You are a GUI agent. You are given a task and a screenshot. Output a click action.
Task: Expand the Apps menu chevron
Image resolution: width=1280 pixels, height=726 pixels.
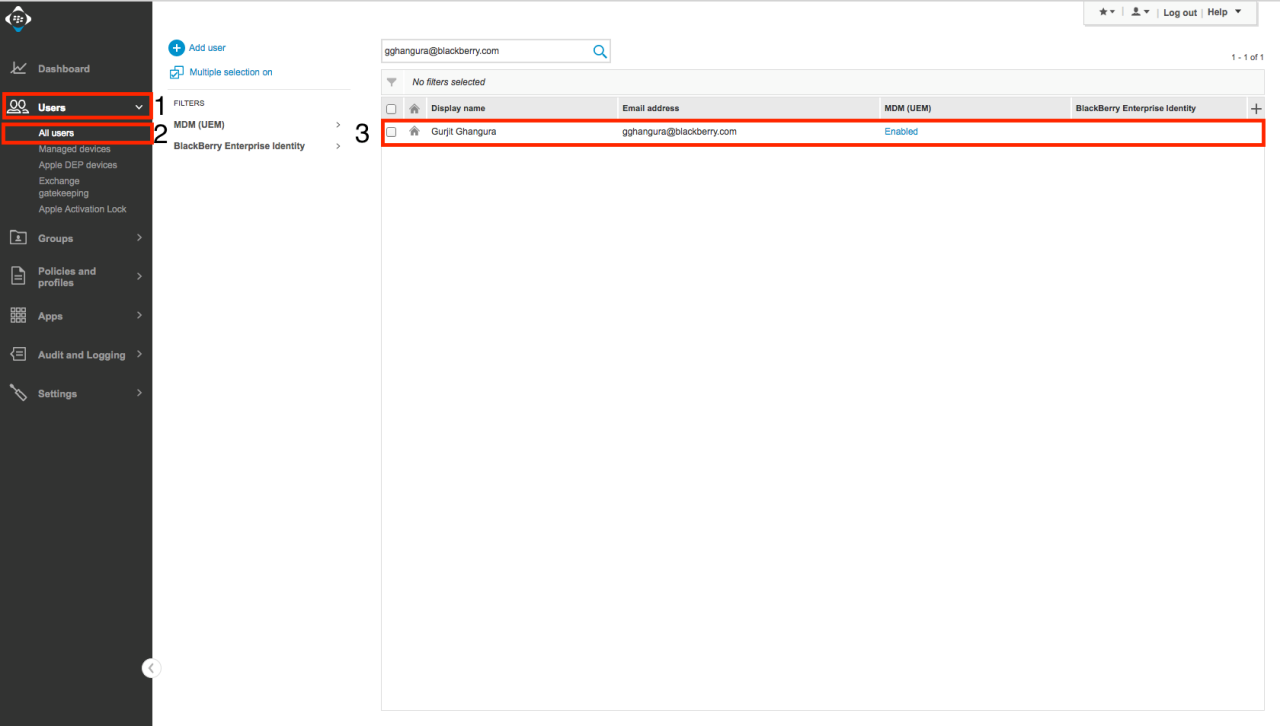pos(139,315)
